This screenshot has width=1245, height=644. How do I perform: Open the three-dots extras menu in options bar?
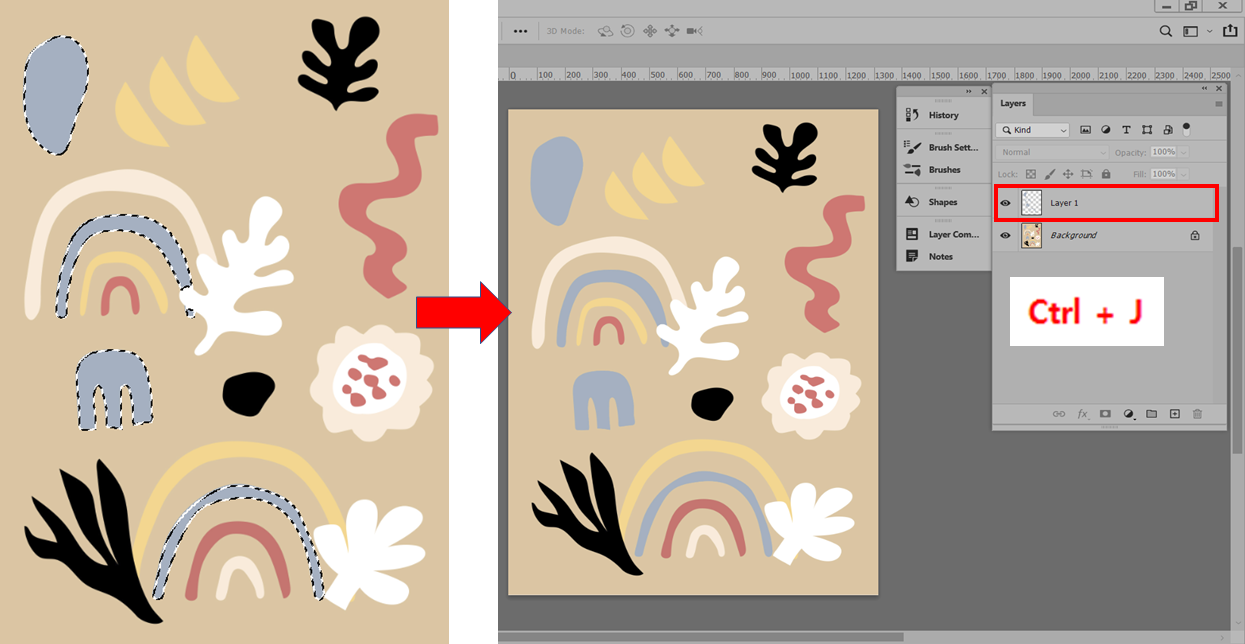point(520,31)
